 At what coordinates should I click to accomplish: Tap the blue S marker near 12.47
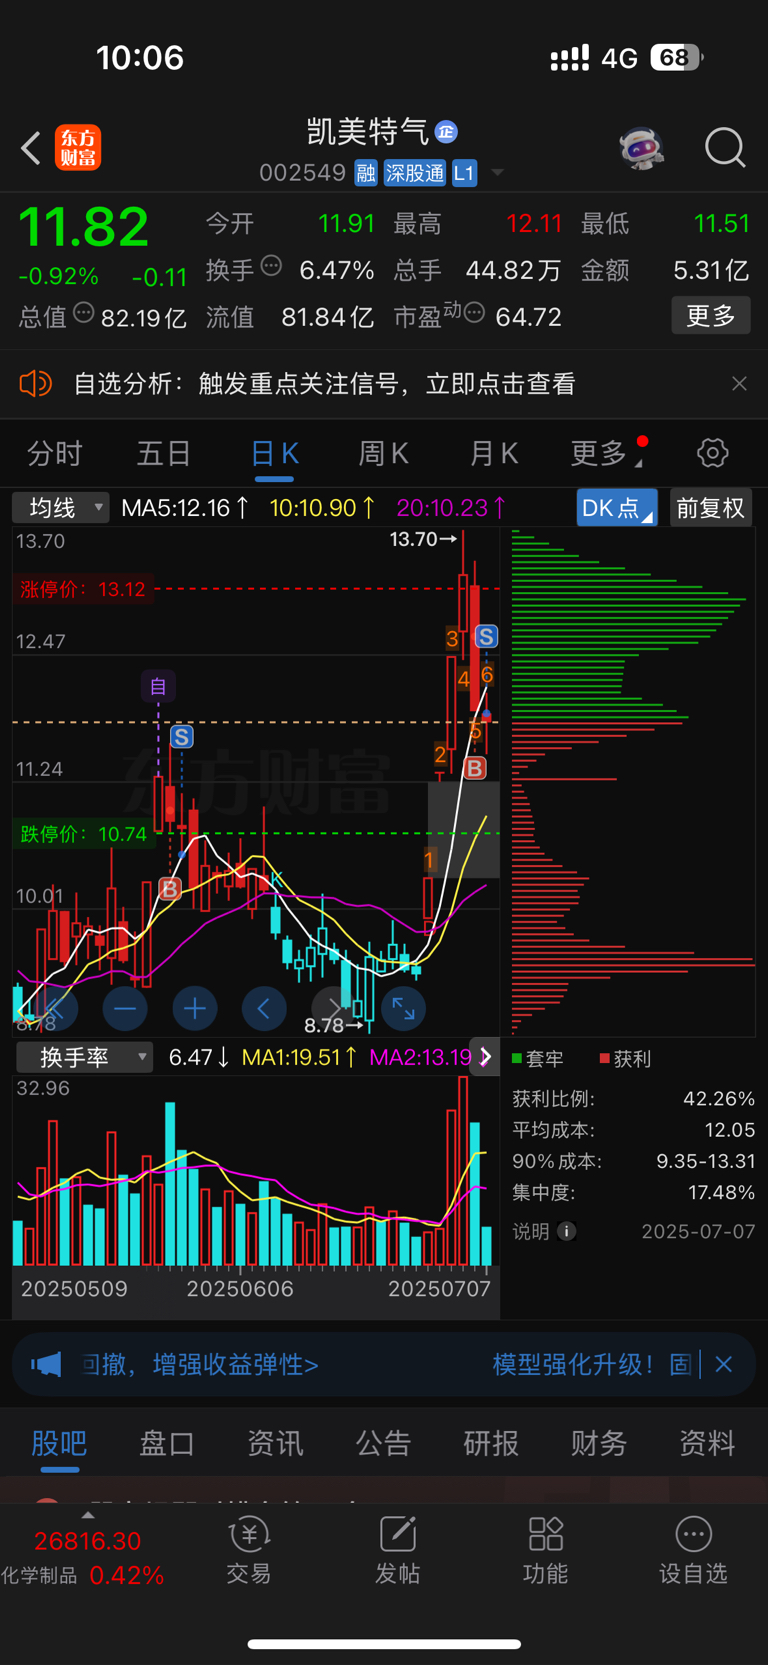[486, 637]
